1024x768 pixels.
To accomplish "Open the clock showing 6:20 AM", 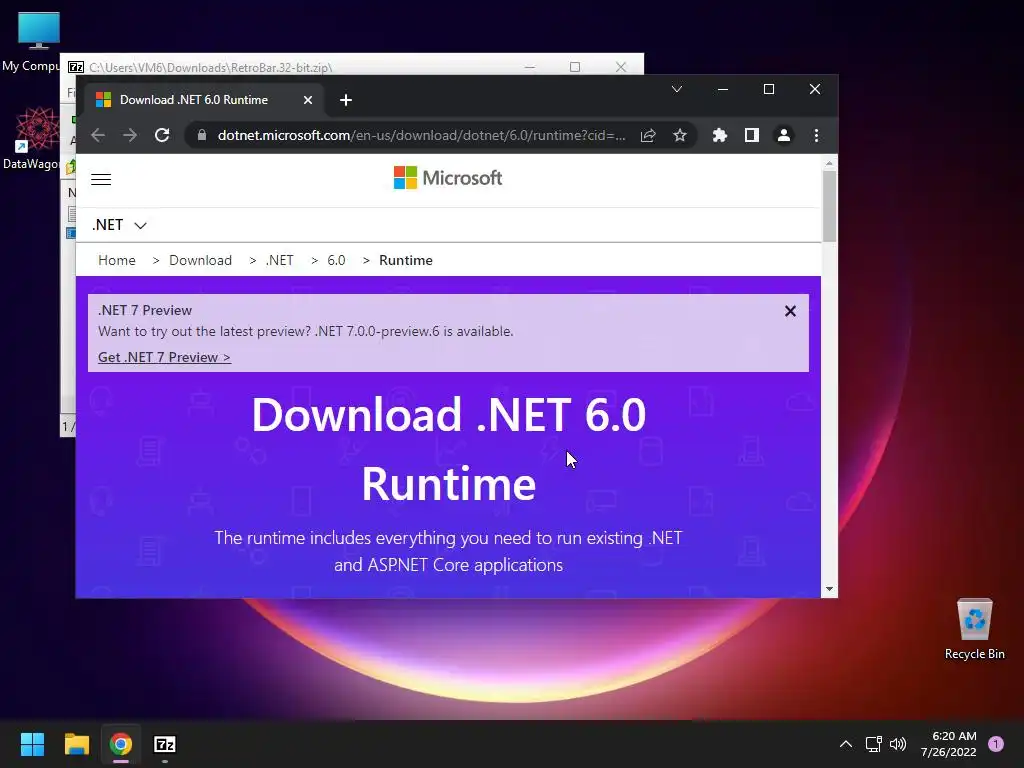I will point(948,744).
